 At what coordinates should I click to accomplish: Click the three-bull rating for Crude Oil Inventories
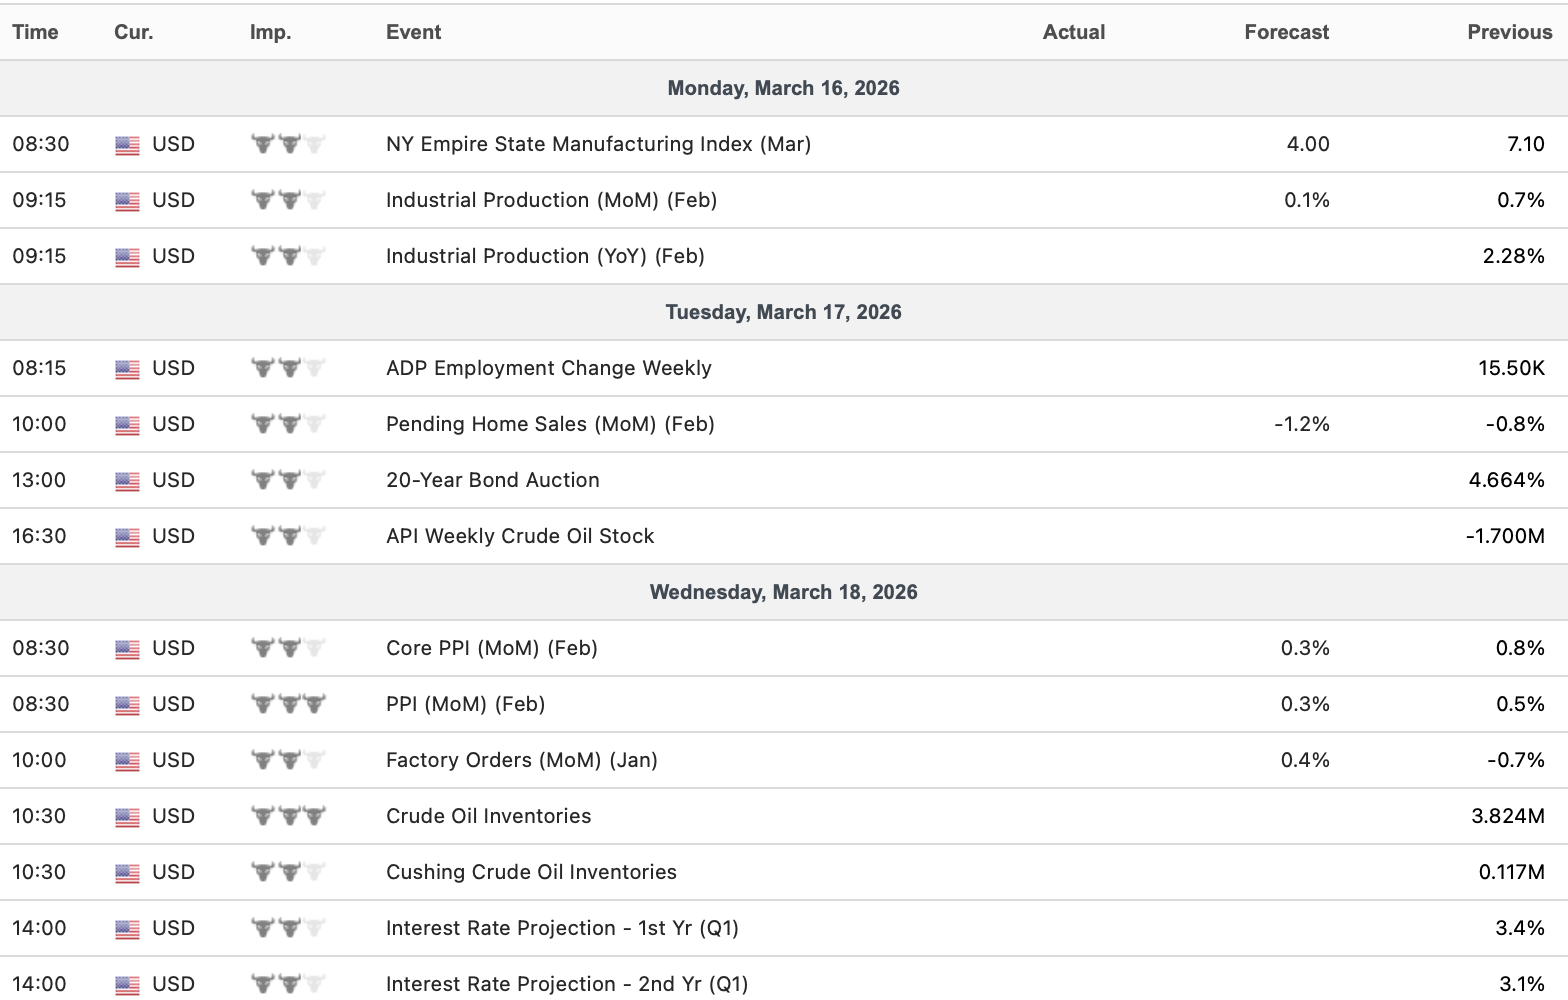[288, 817]
